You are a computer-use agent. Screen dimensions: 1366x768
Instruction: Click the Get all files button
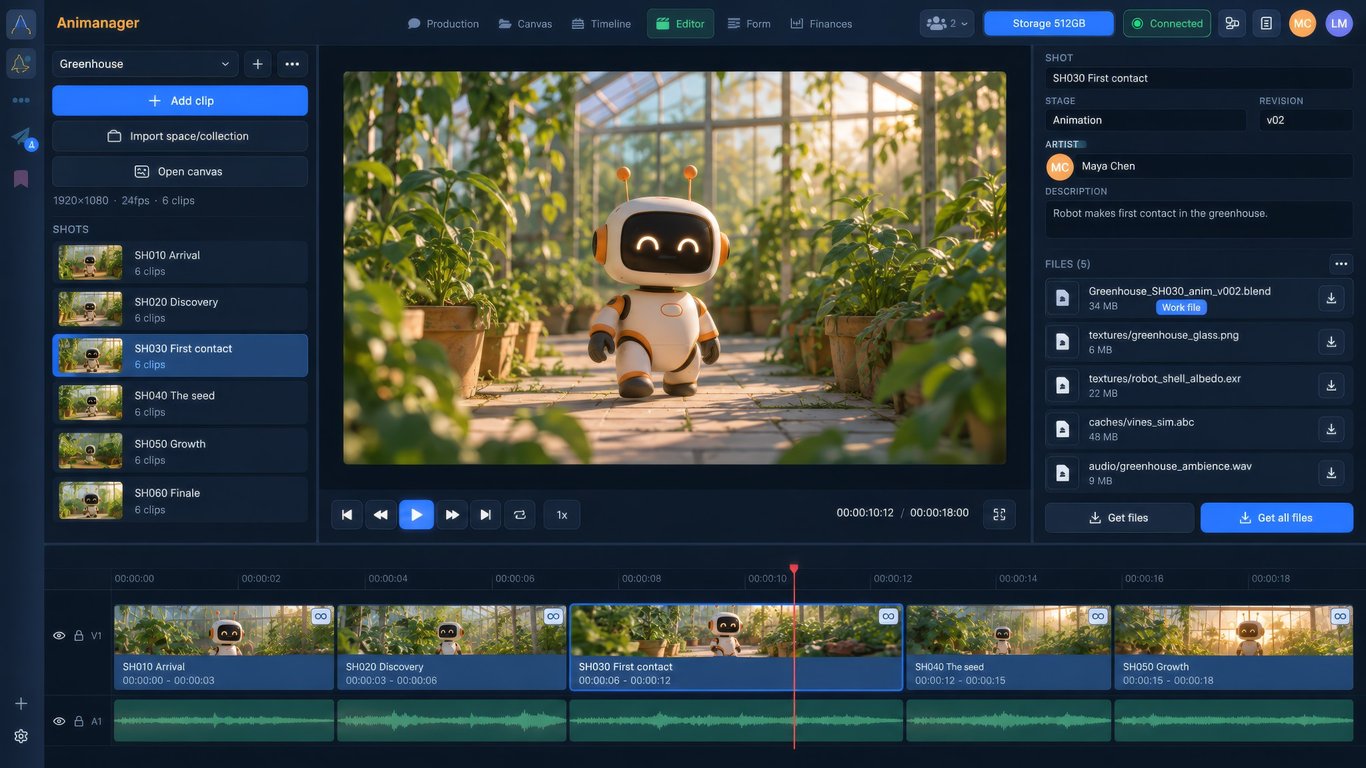click(1277, 518)
